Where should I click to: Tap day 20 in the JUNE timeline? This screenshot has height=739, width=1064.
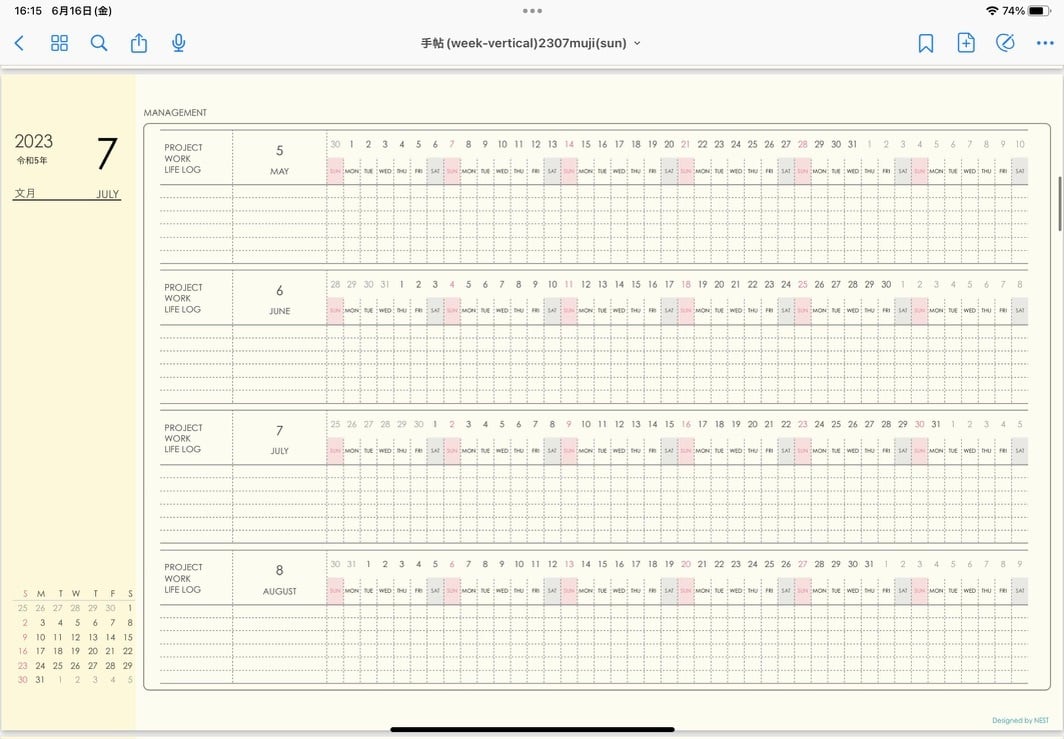click(x=719, y=284)
